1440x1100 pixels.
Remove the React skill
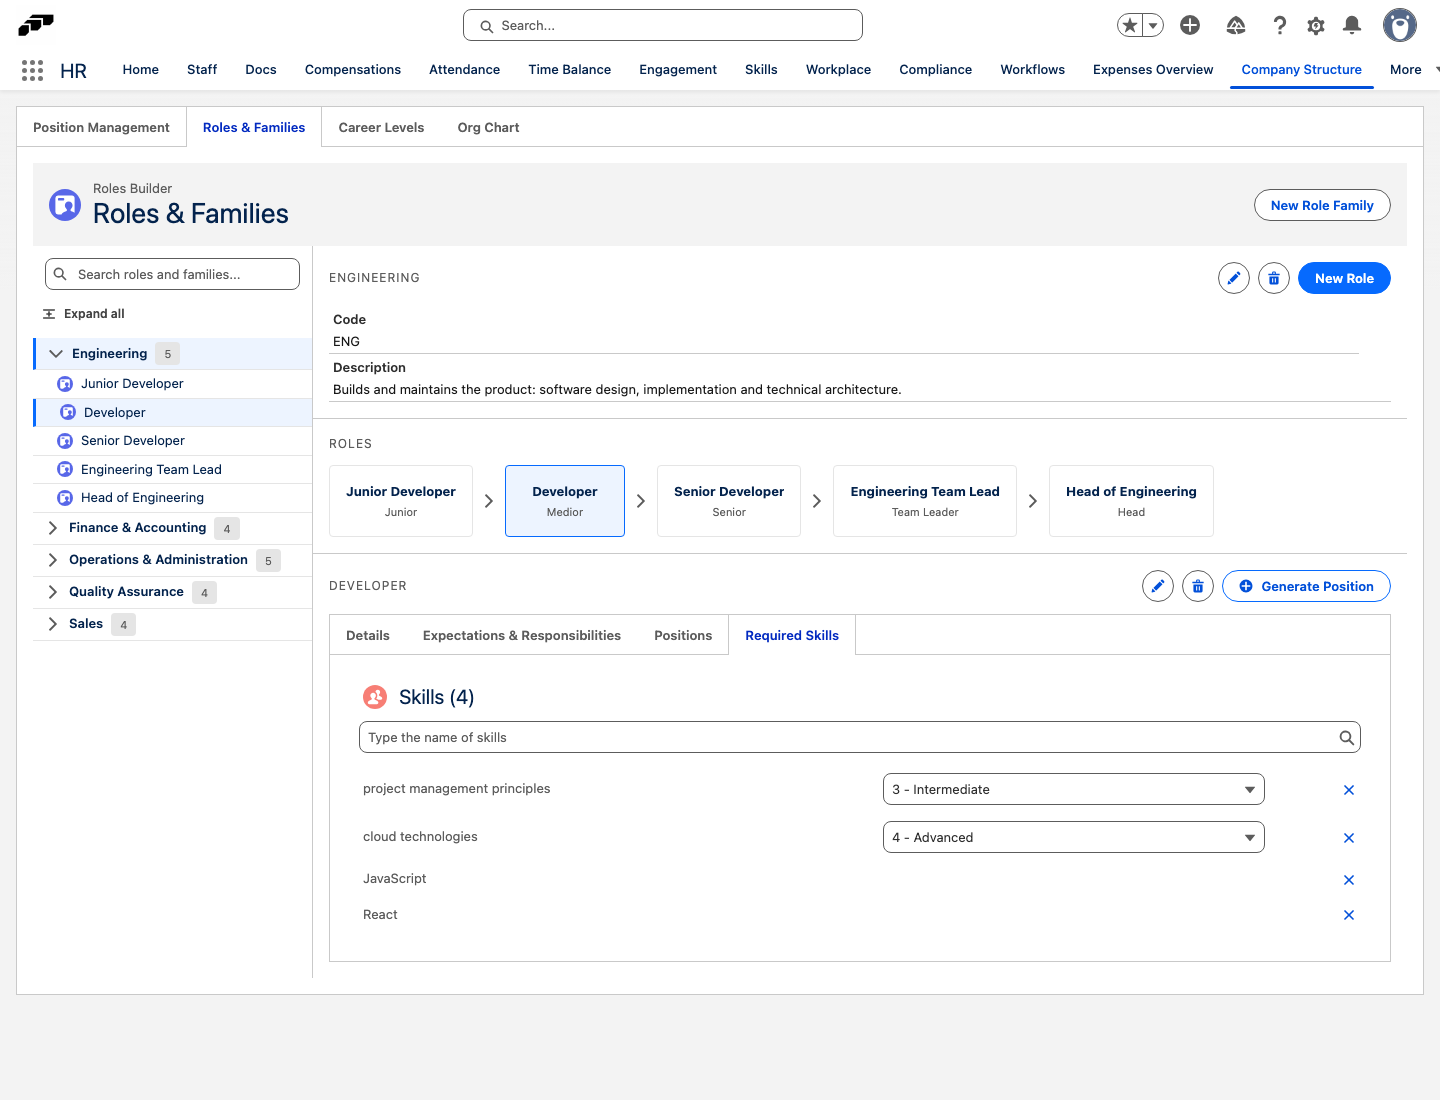click(1349, 915)
